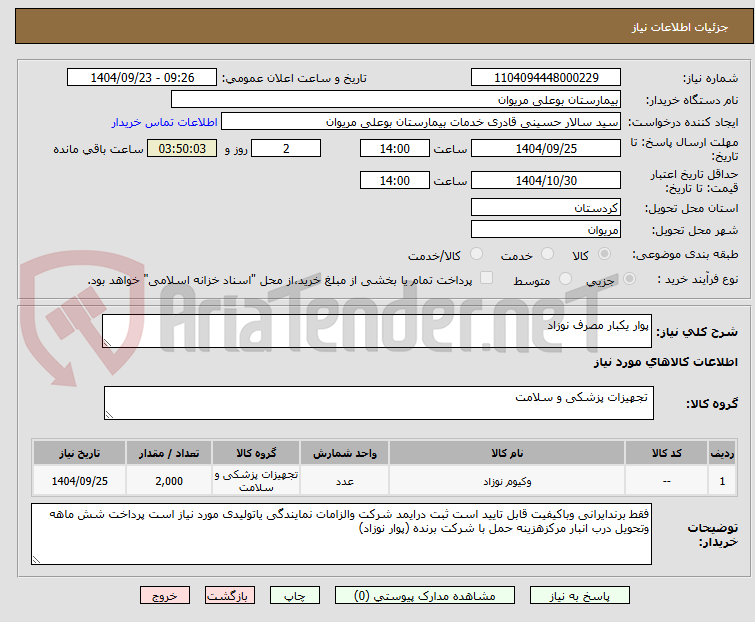Click the quantity cell 2,000

(169, 480)
